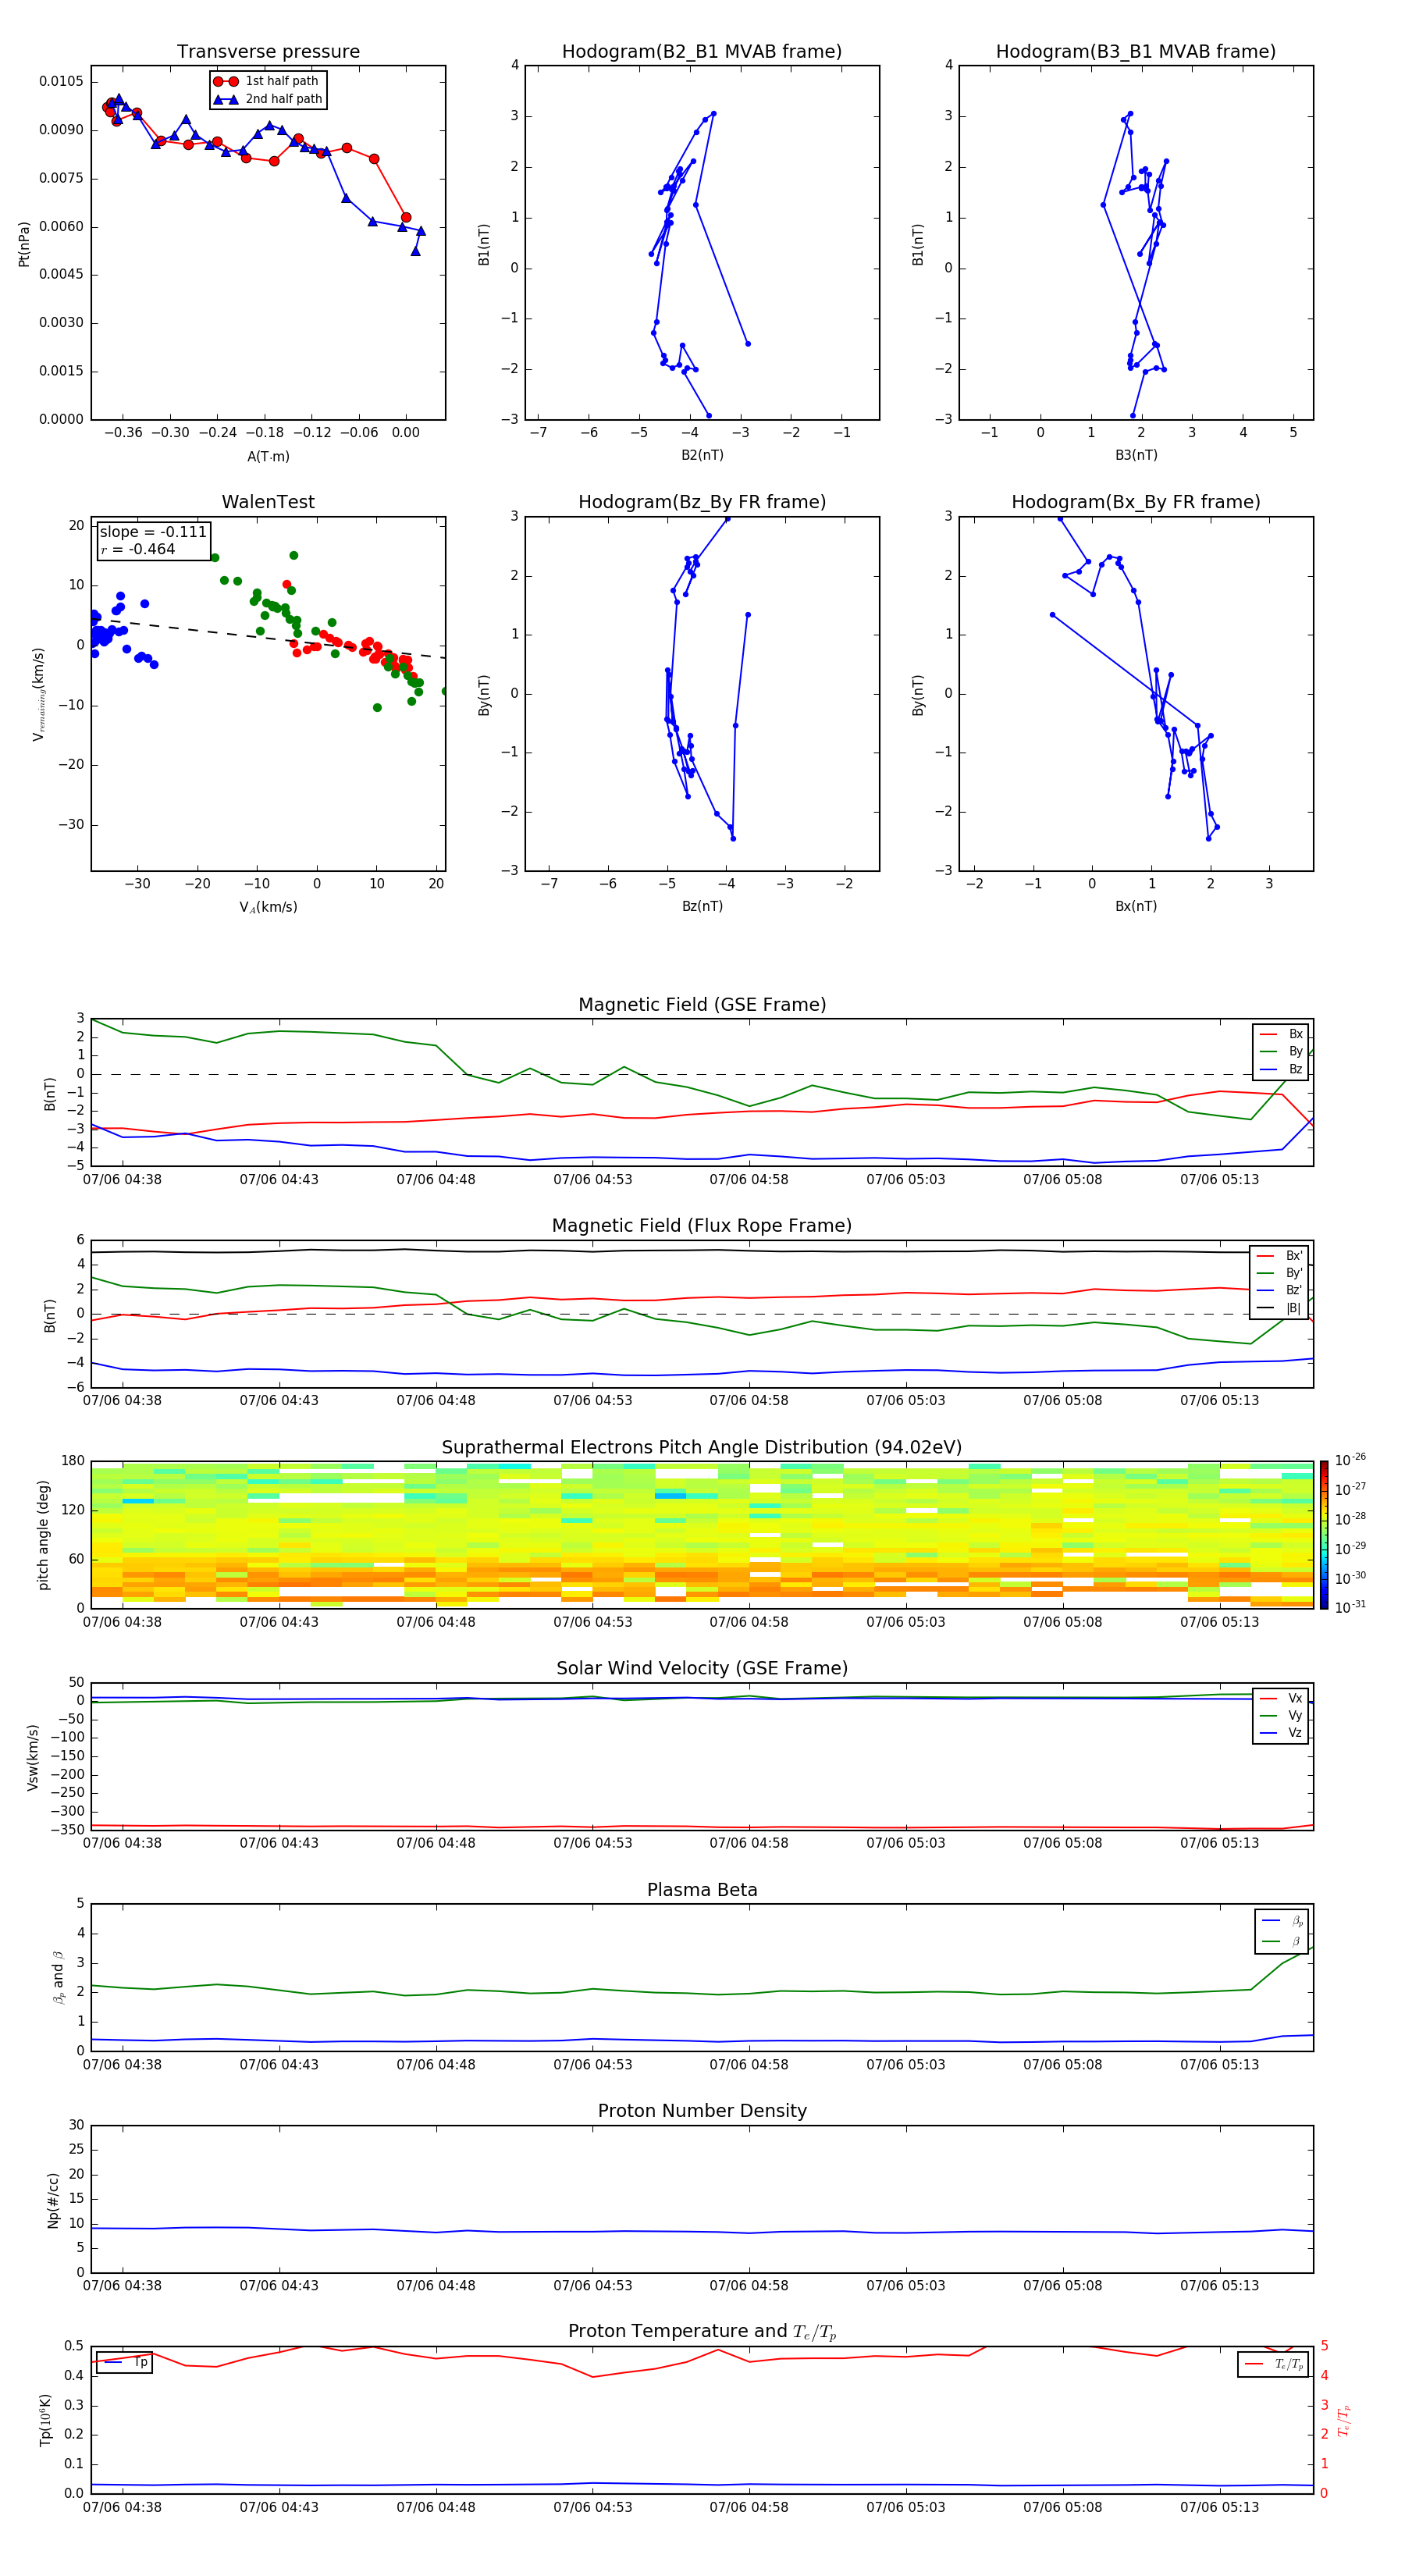Click the "A(T·m)" x-axis label
Screen dimensions: 1405x2576
[268, 456]
